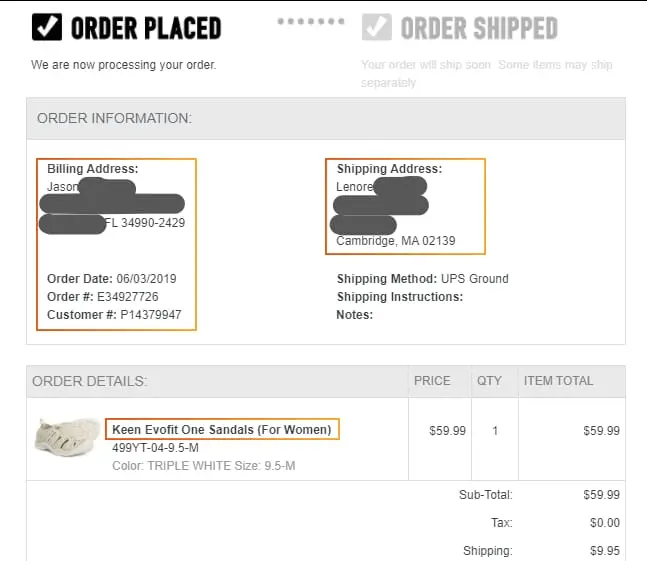The width and height of the screenshot is (647, 561).
Task: Click the QTY column header
Action: (489, 381)
